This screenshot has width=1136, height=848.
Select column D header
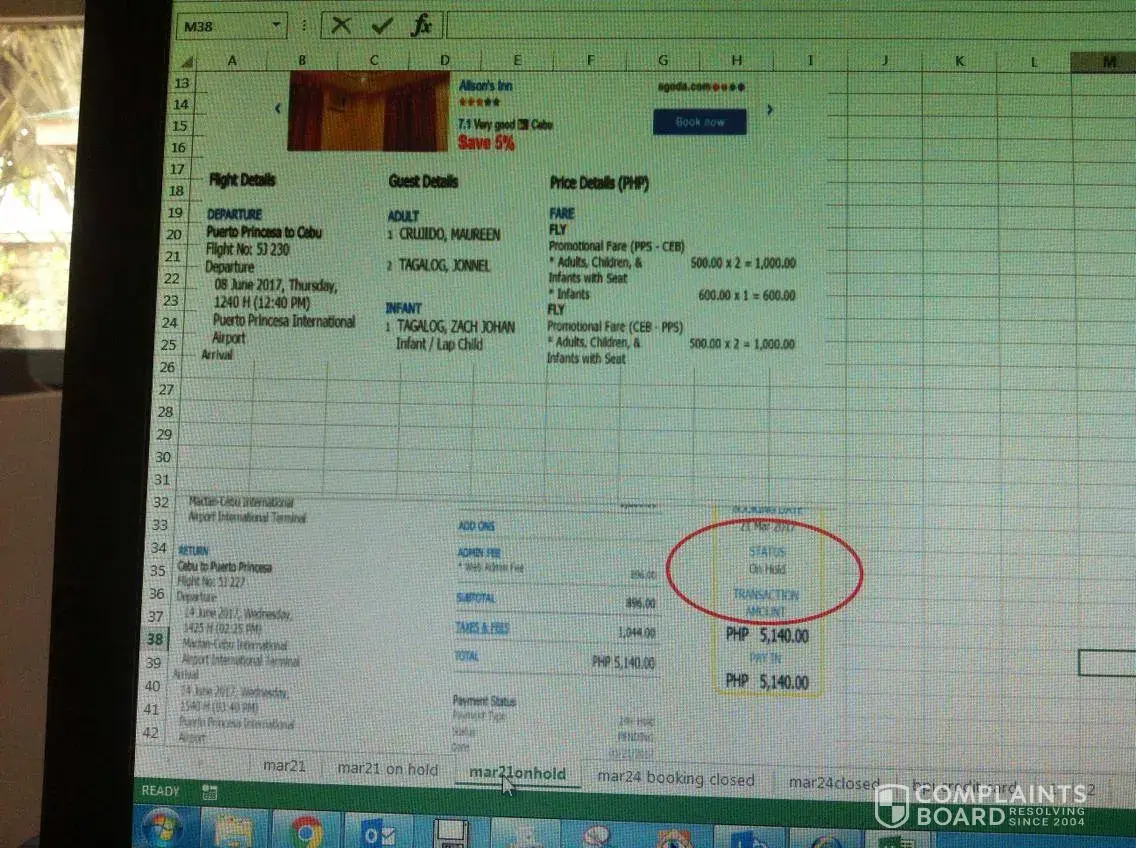tap(444, 60)
